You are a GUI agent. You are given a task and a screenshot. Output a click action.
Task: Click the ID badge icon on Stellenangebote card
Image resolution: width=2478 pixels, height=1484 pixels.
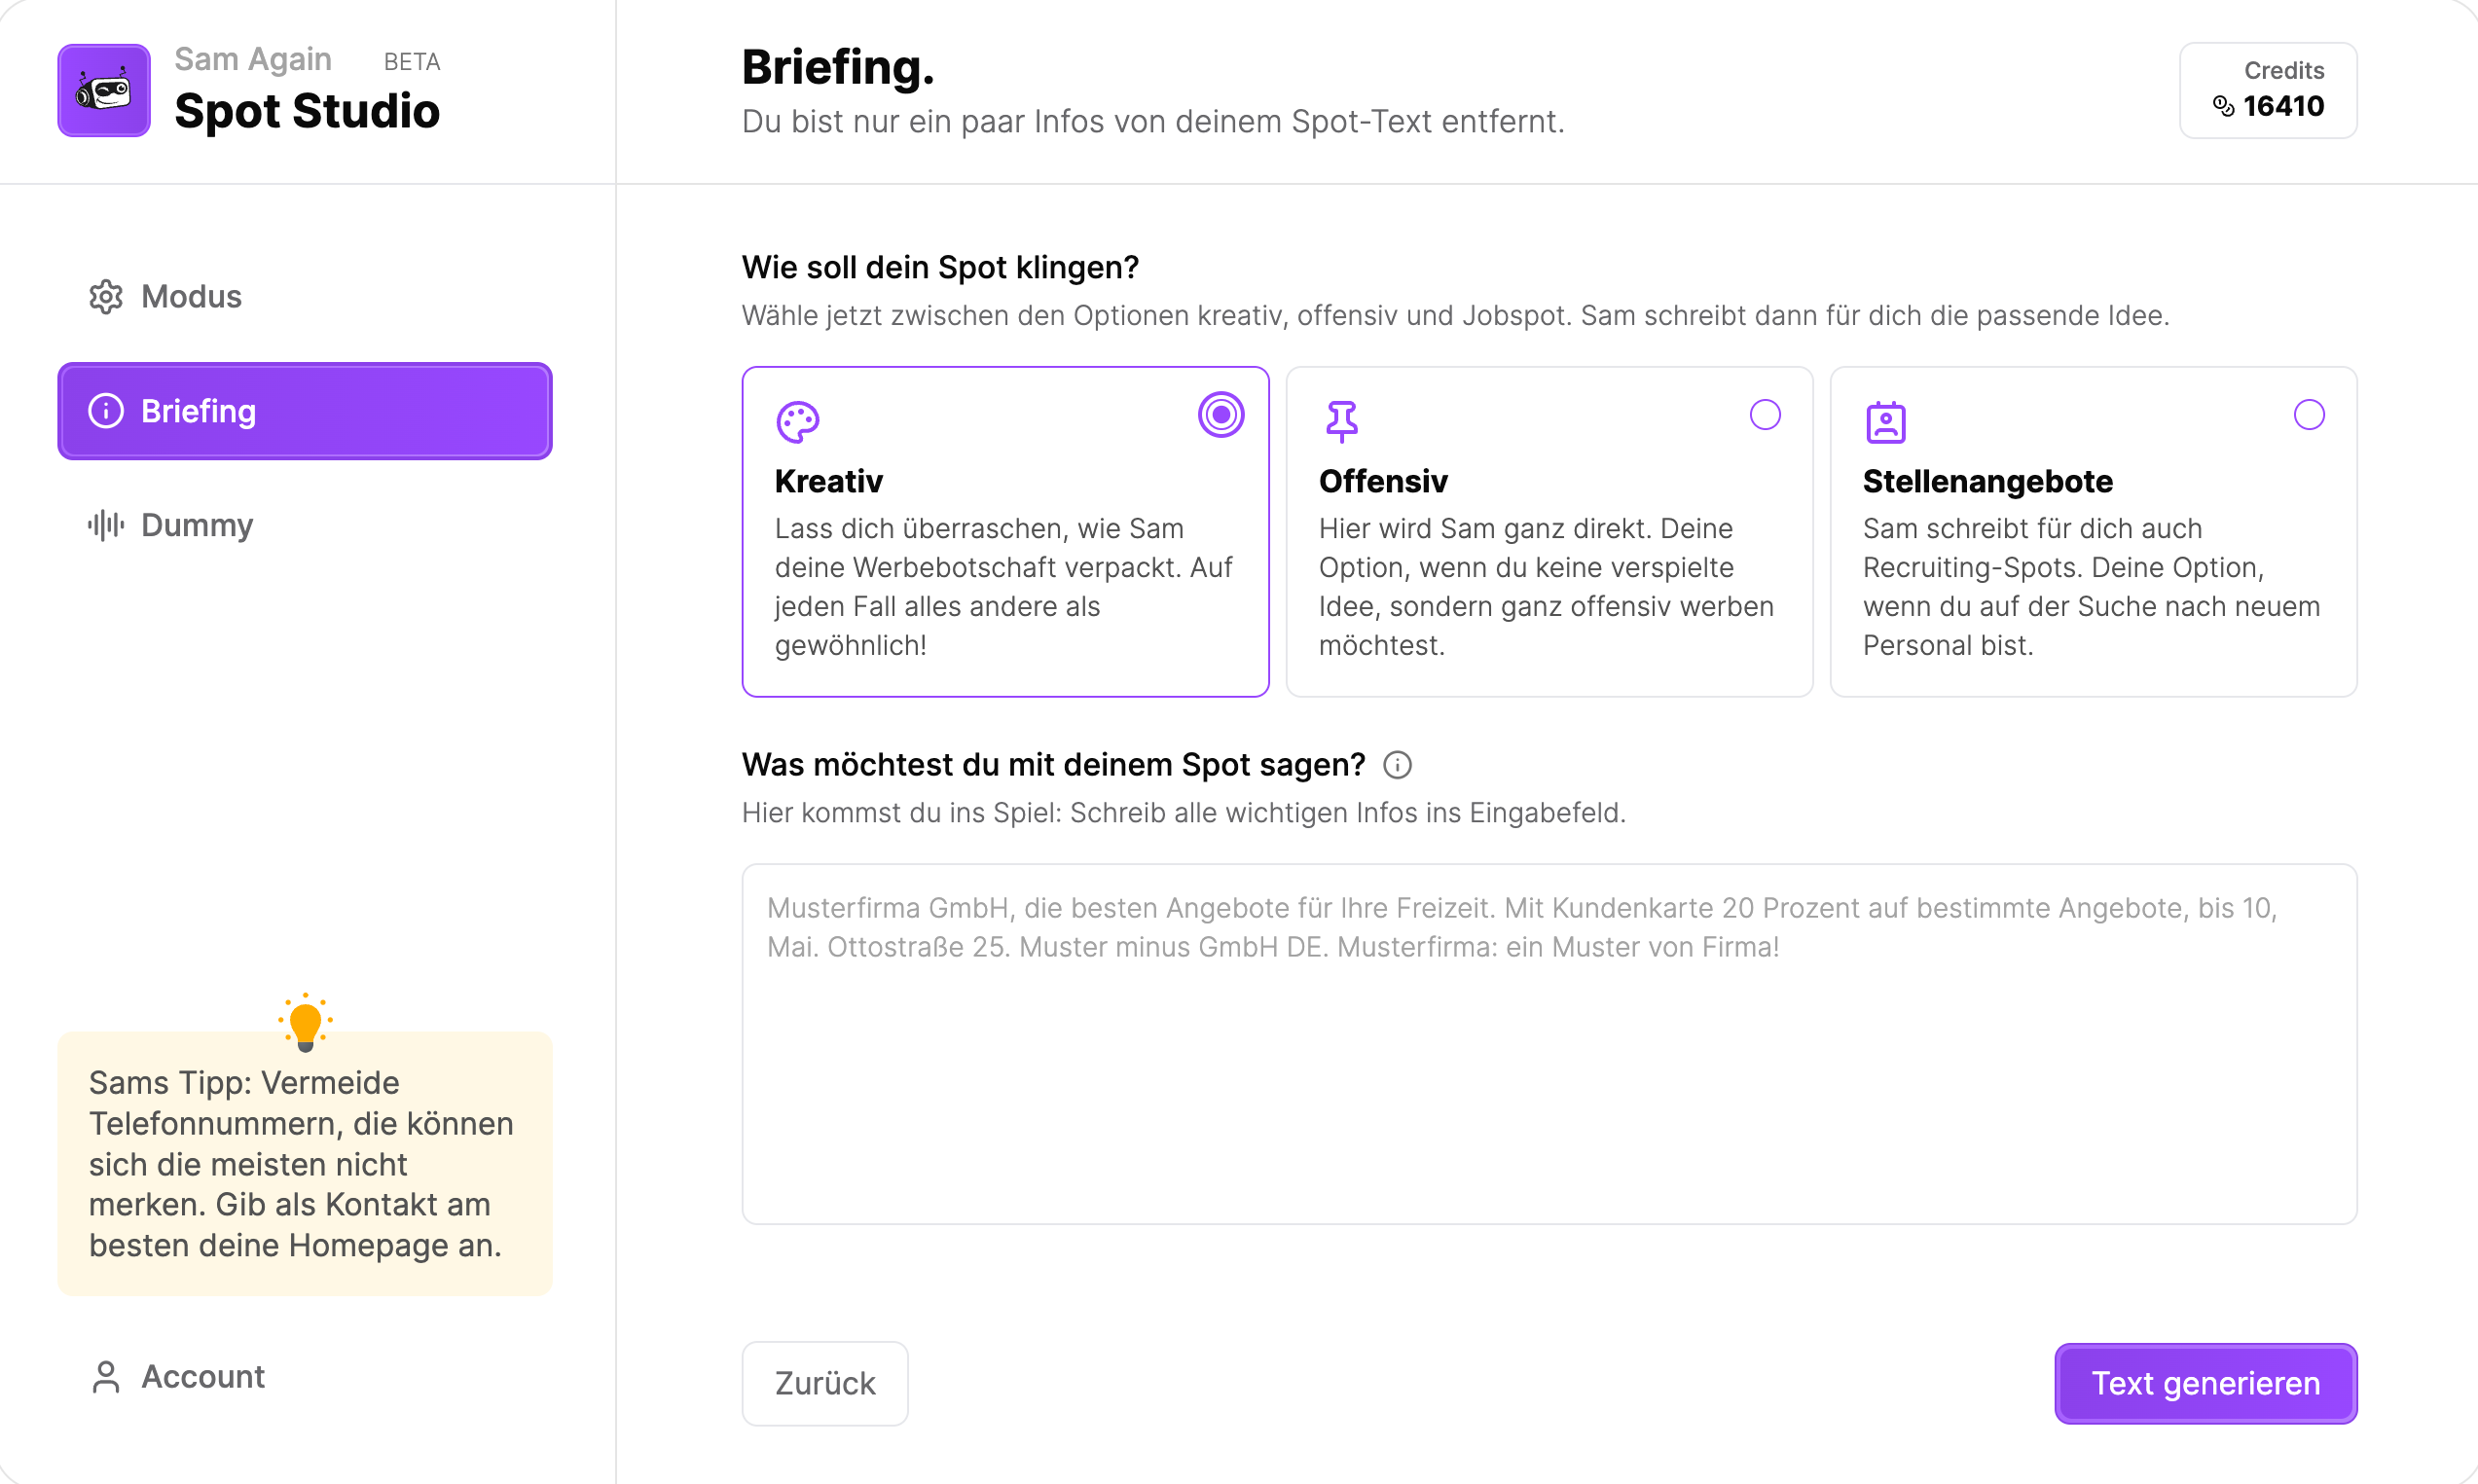click(1885, 422)
